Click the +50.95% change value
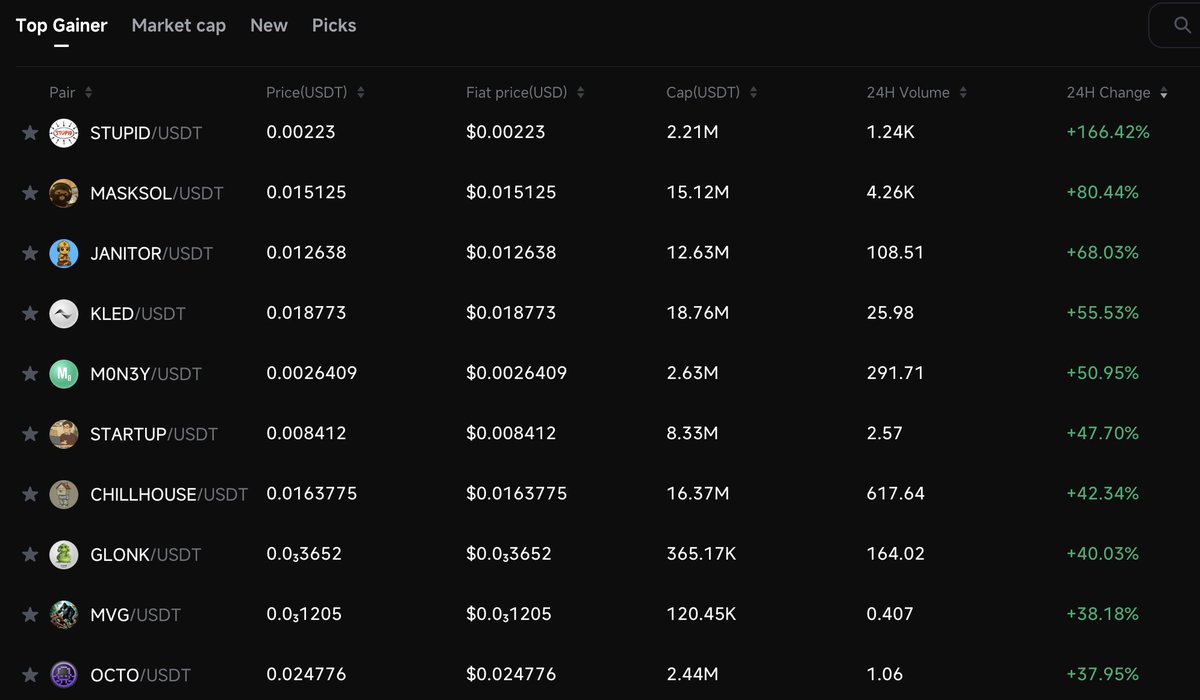The width and height of the screenshot is (1200, 700). 1103,373
